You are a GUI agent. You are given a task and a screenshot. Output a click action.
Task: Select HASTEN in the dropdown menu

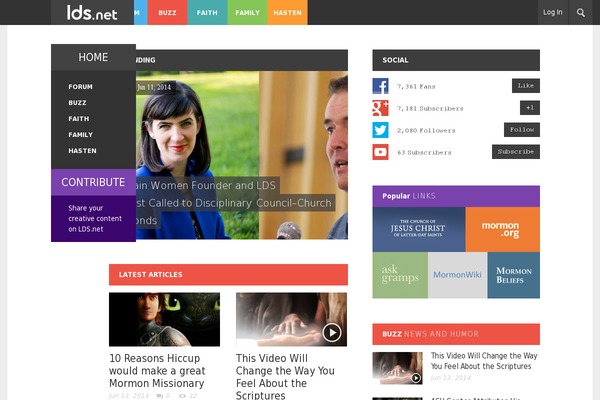82,151
